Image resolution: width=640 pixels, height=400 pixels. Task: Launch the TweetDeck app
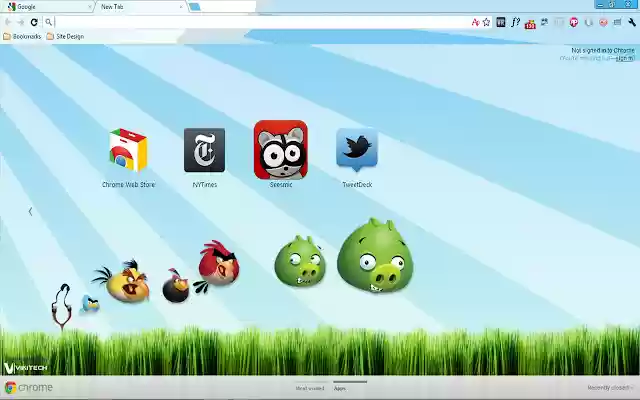pyautogui.click(x=357, y=150)
